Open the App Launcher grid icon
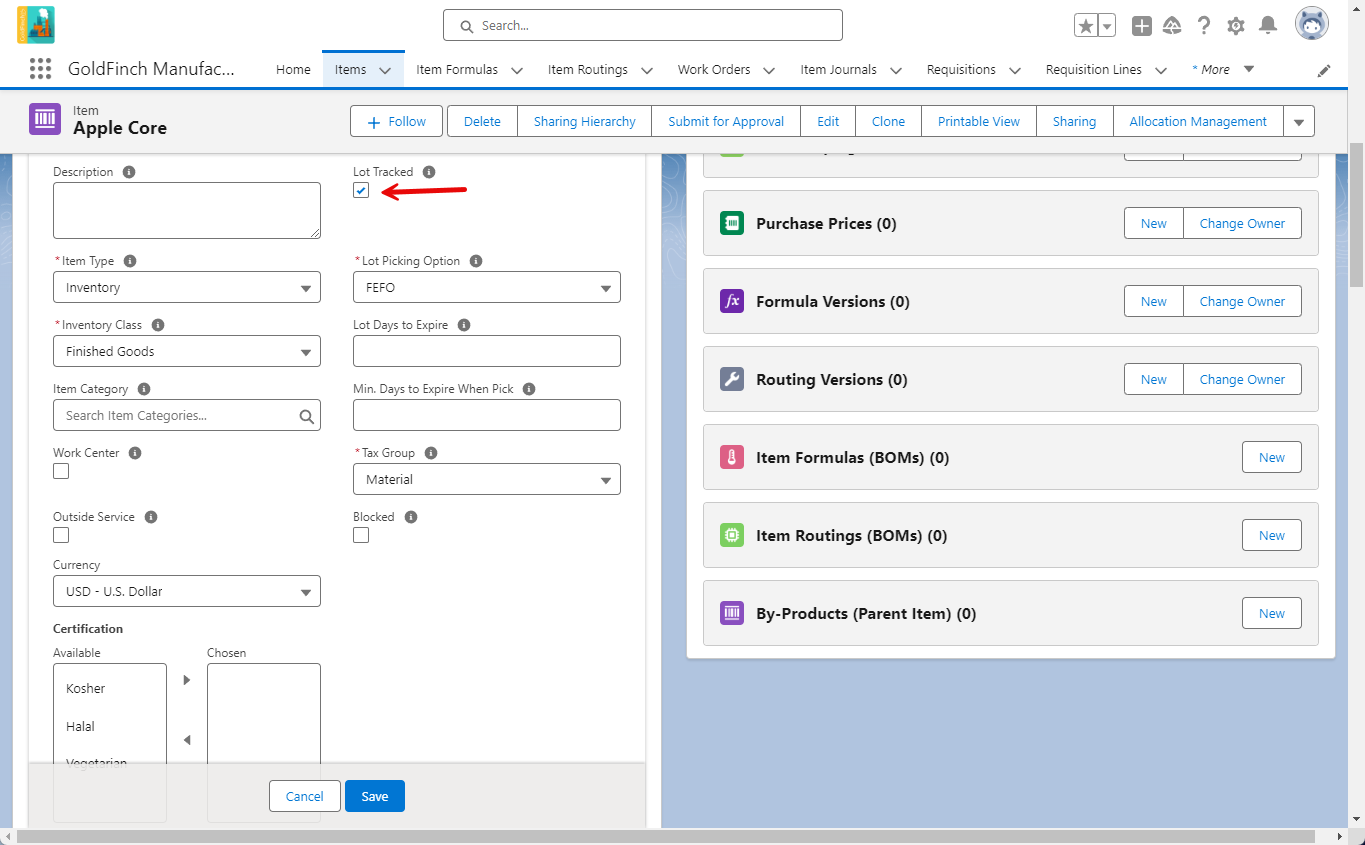Screen dimensions: 1365x845 click(40, 69)
